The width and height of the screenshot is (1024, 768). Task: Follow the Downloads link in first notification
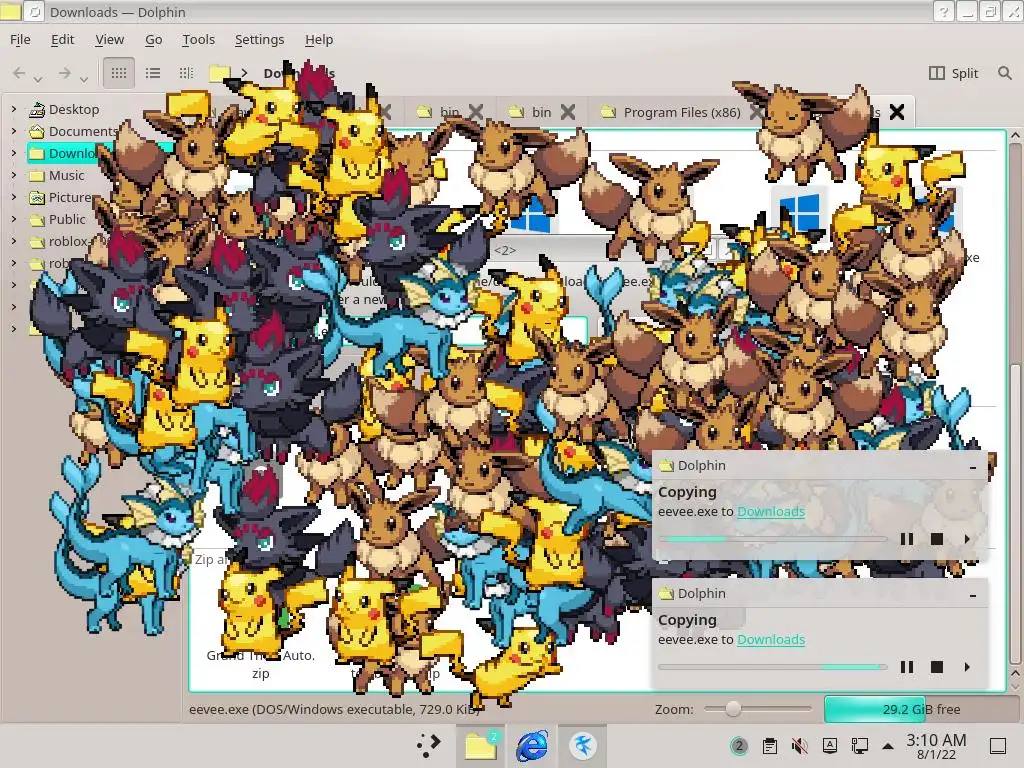point(771,511)
